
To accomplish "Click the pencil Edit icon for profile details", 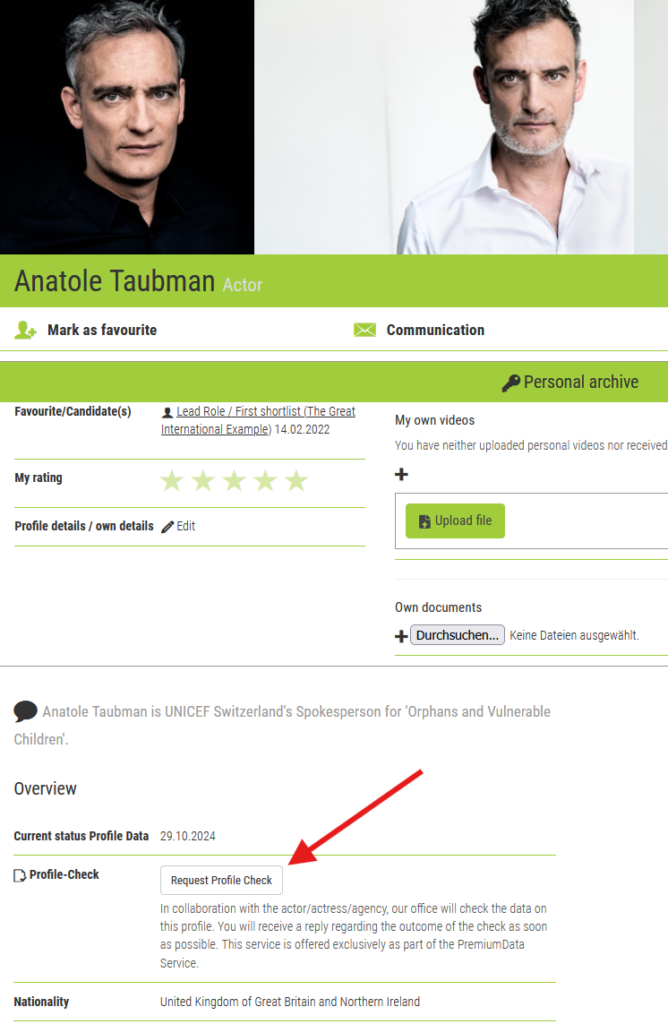I will click(x=167, y=526).
